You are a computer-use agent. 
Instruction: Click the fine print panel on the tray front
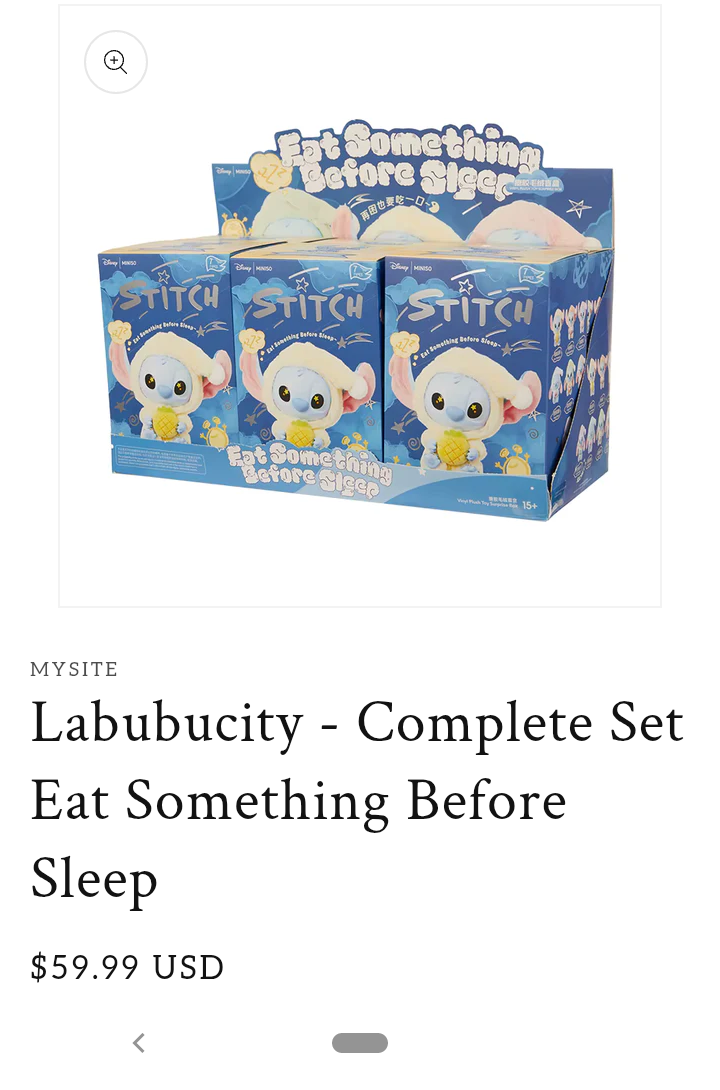coord(158,459)
